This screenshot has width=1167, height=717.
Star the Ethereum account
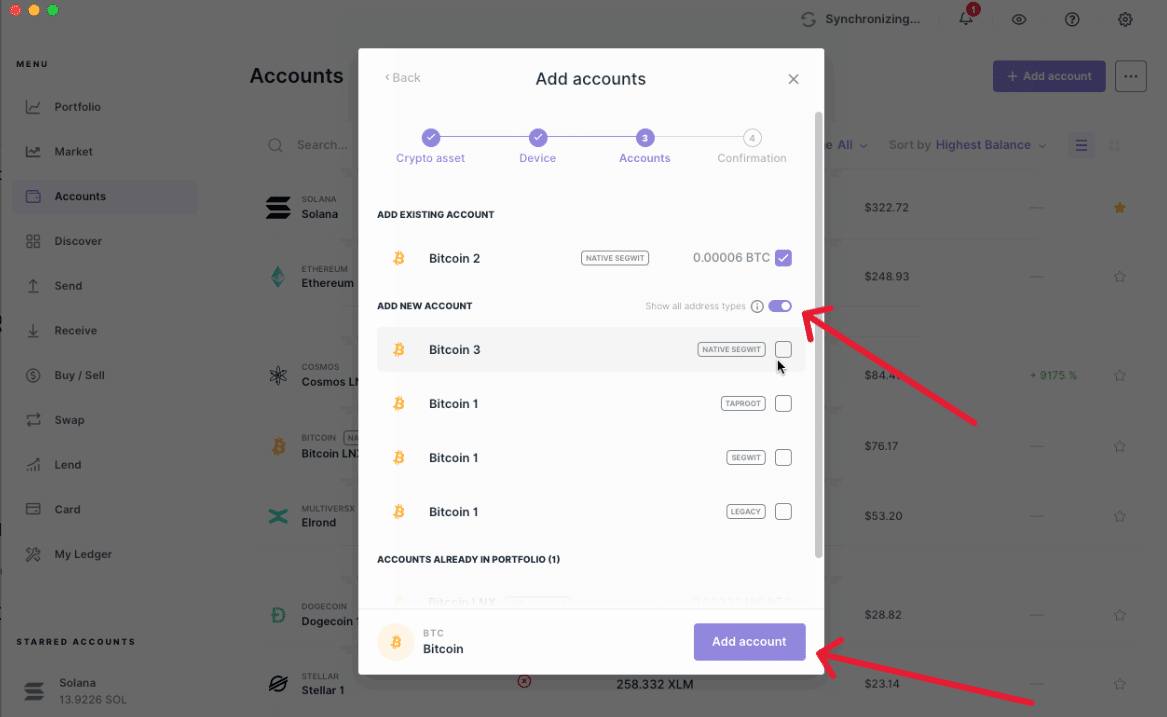point(1120,276)
